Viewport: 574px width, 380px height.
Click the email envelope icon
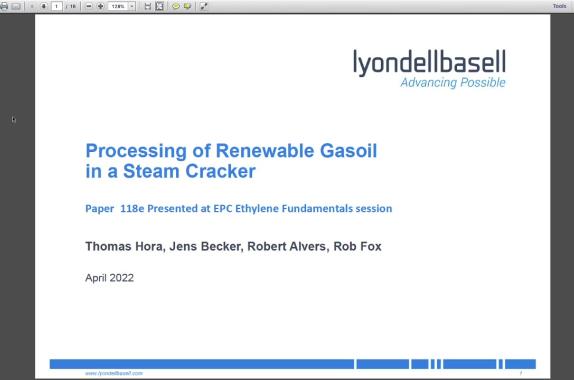tap(16, 6)
